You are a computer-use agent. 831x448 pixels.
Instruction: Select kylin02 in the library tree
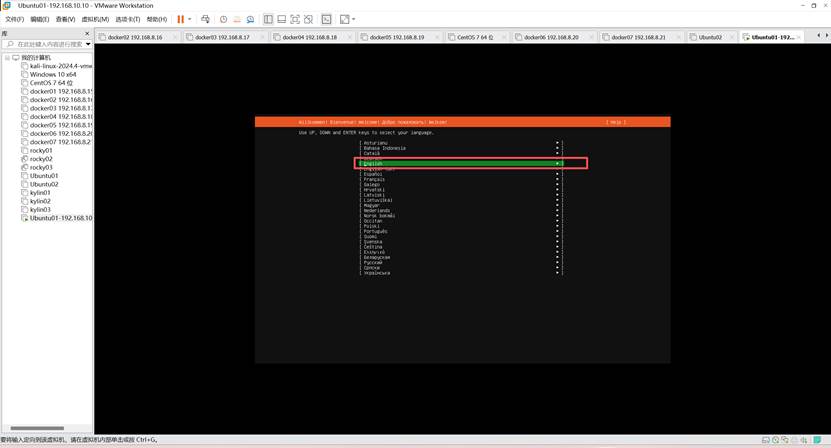pos(40,201)
